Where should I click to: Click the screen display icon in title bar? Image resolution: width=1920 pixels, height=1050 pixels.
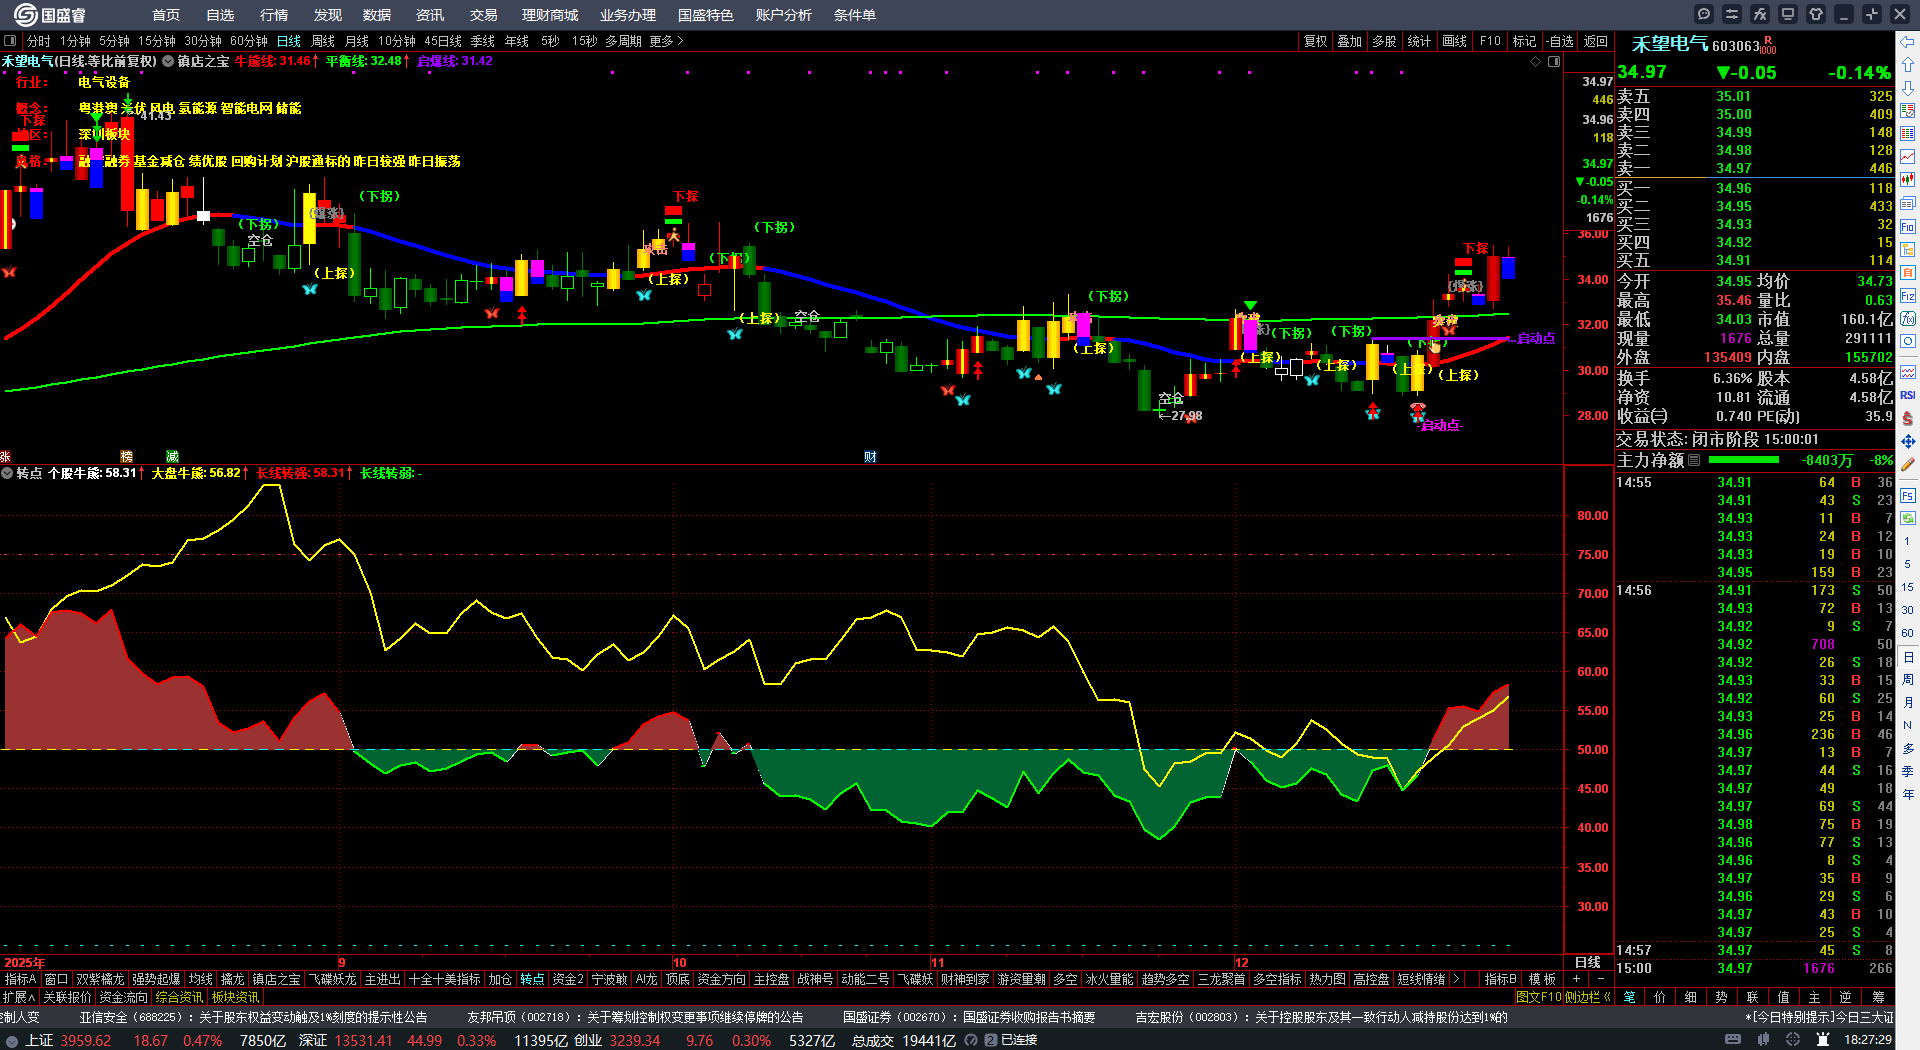click(1788, 14)
